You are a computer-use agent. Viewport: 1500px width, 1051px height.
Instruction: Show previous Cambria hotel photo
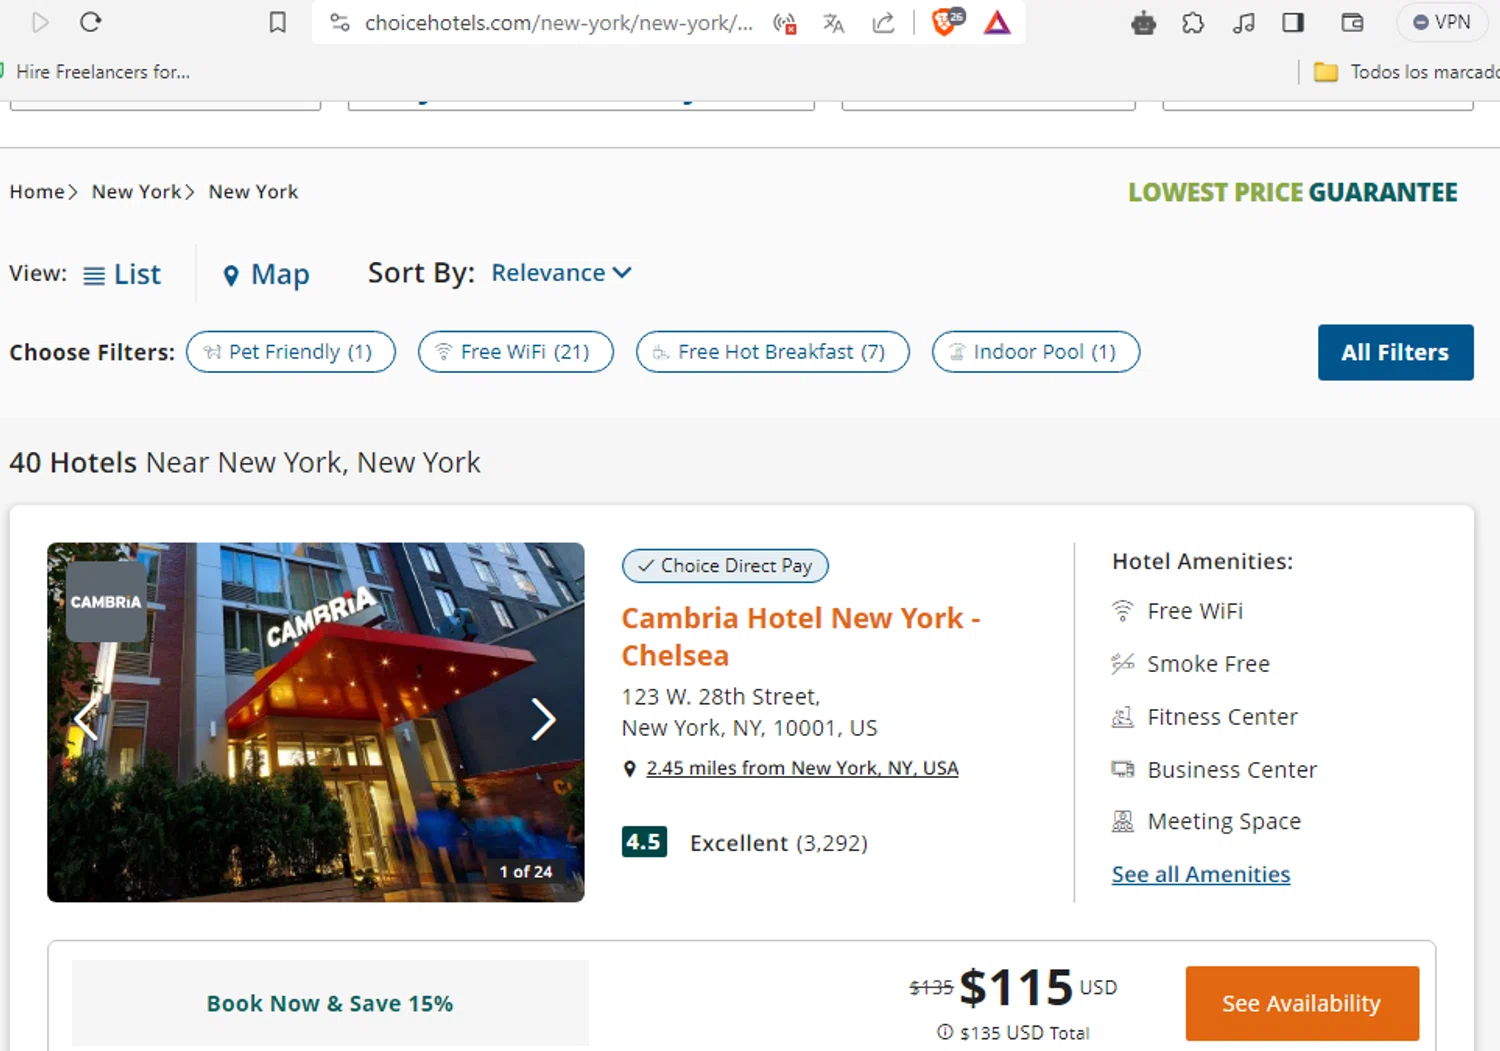pyautogui.click(x=87, y=719)
